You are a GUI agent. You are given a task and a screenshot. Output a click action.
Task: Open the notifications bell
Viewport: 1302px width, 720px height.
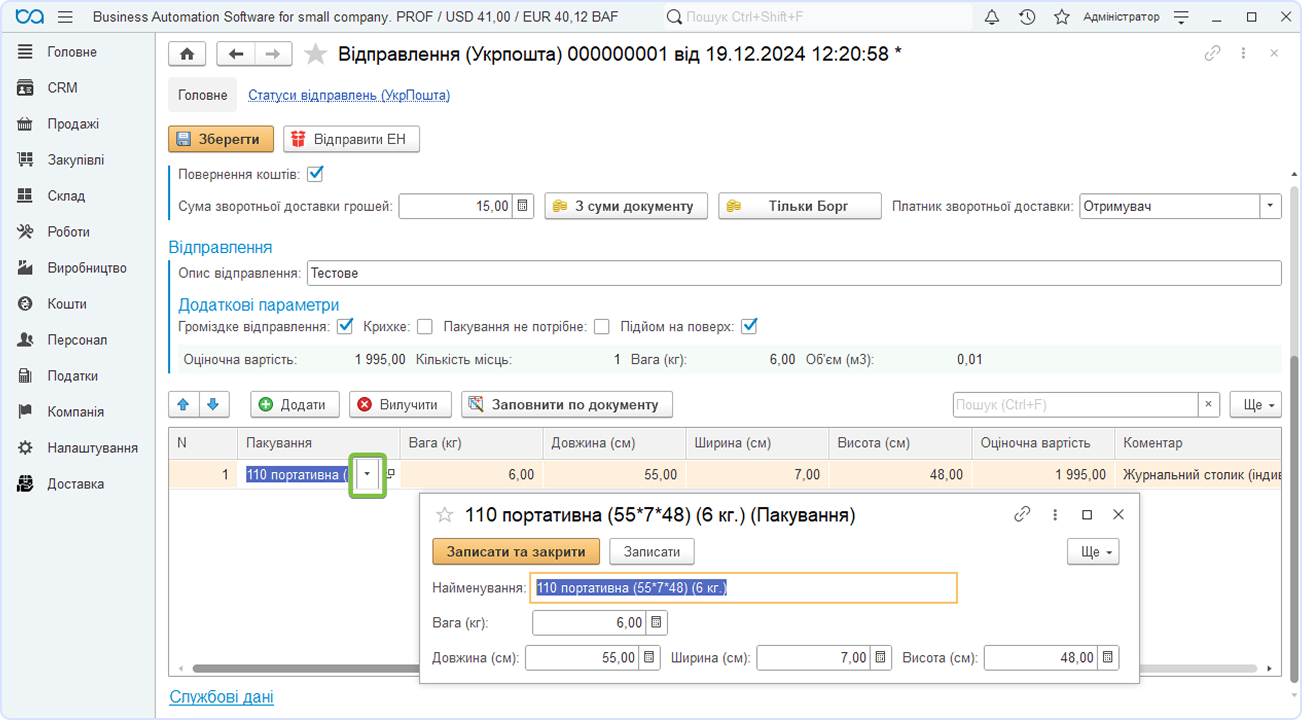tap(992, 17)
